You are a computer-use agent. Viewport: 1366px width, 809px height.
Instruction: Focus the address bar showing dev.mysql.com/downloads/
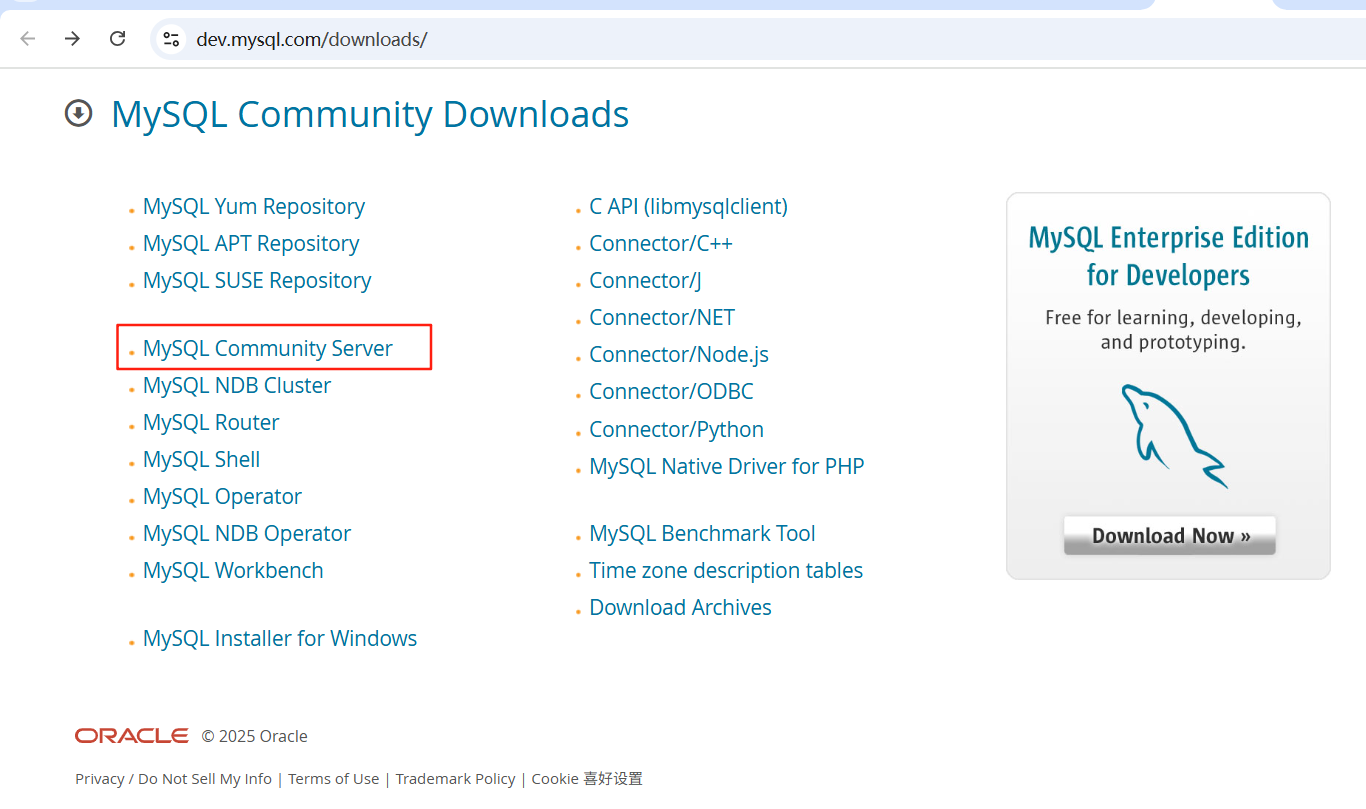click(760, 39)
